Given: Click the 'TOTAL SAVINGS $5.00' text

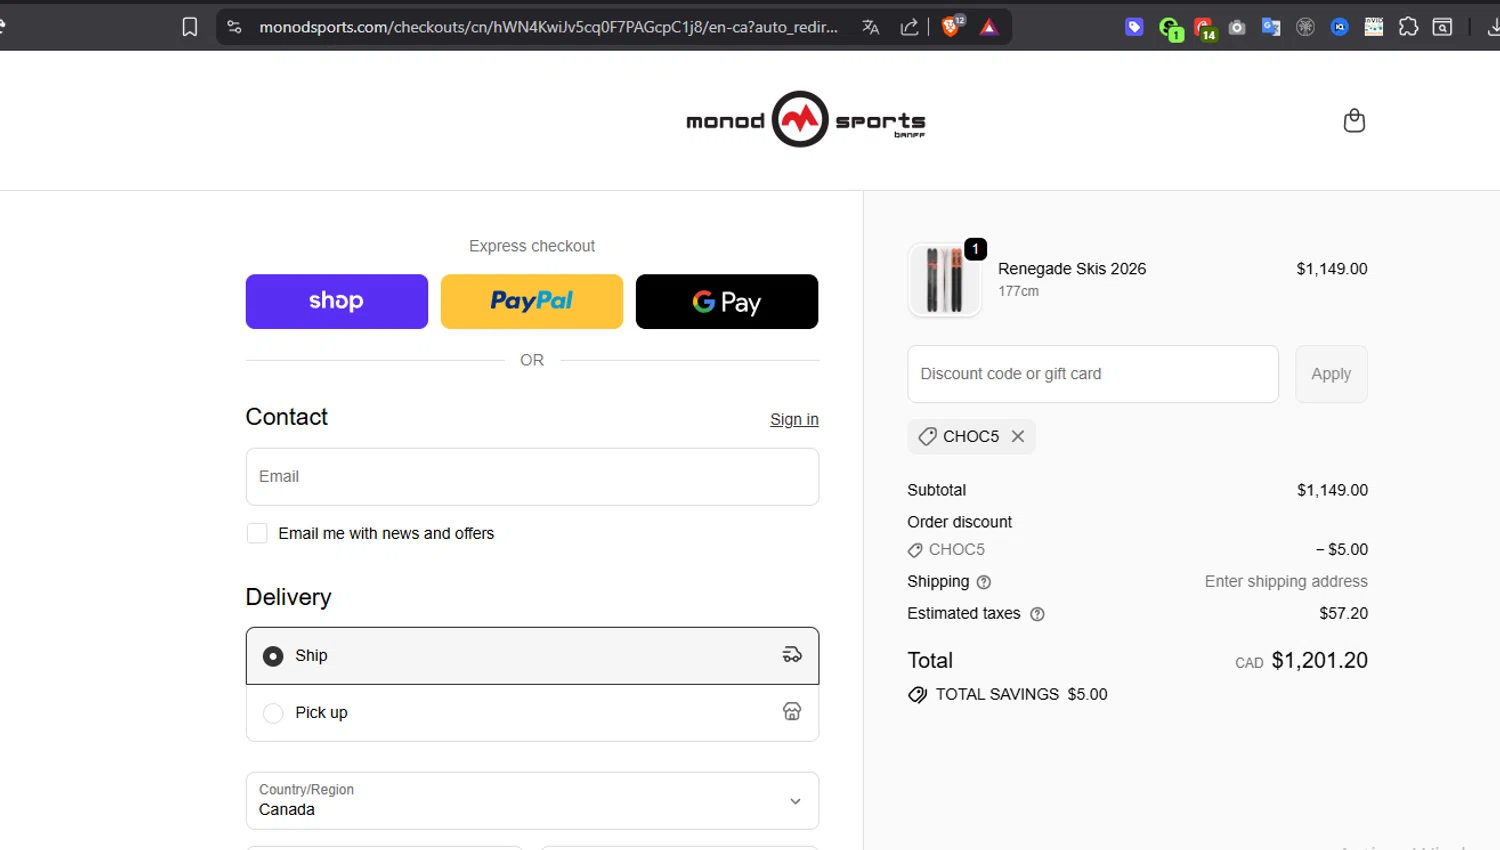Looking at the screenshot, I should (1021, 694).
